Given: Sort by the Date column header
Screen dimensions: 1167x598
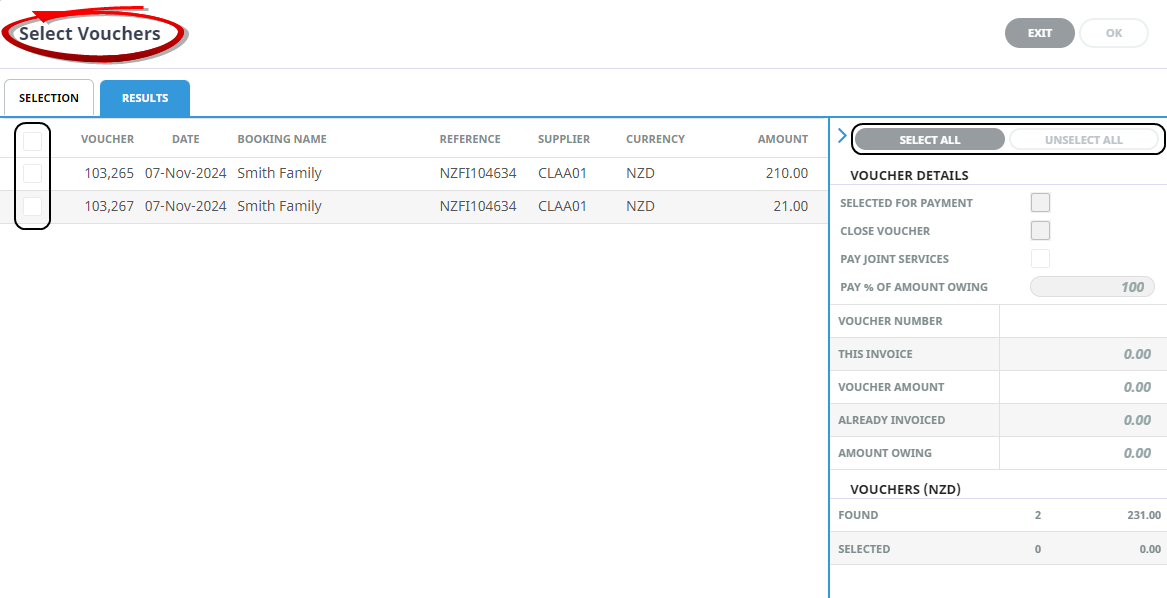Looking at the screenshot, I should pos(185,139).
